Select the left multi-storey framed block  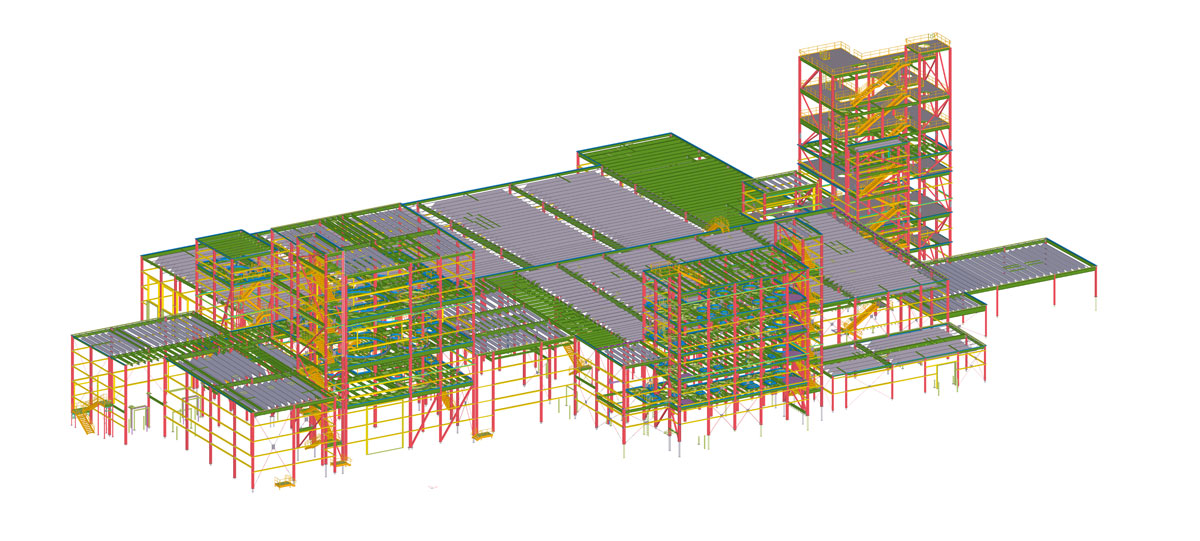tap(380, 300)
